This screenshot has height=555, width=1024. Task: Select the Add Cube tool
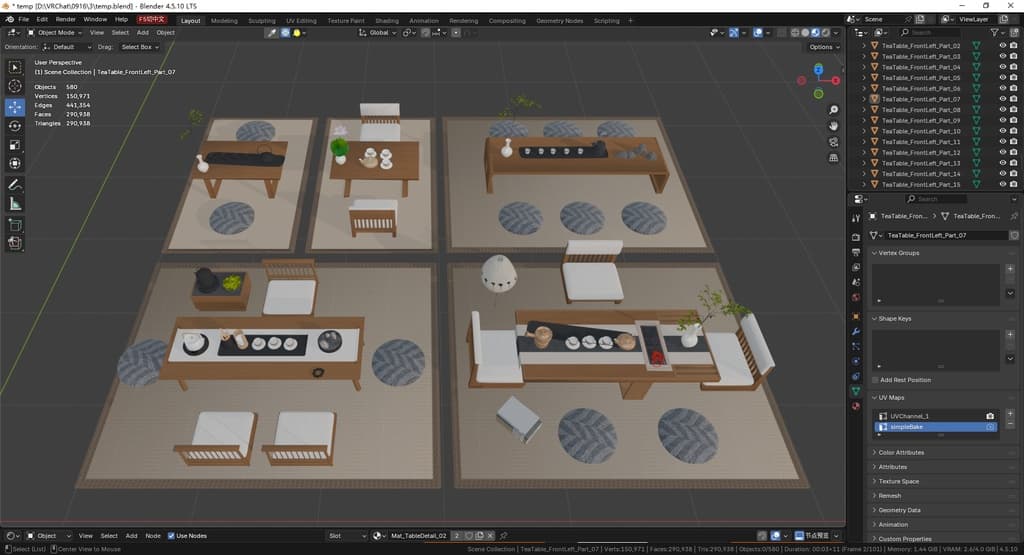(14, 225)
